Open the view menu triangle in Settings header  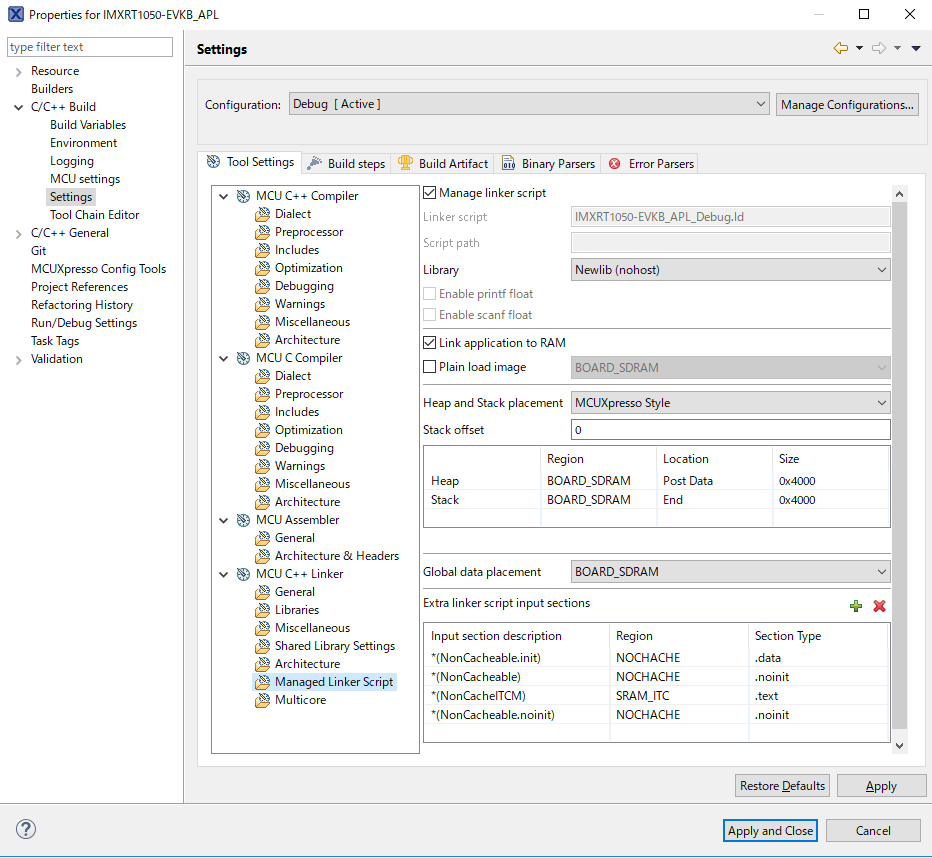[916, 49]
